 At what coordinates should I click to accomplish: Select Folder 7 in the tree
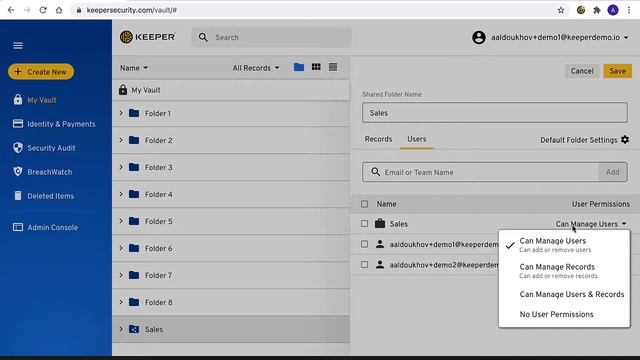coord(231,275)
